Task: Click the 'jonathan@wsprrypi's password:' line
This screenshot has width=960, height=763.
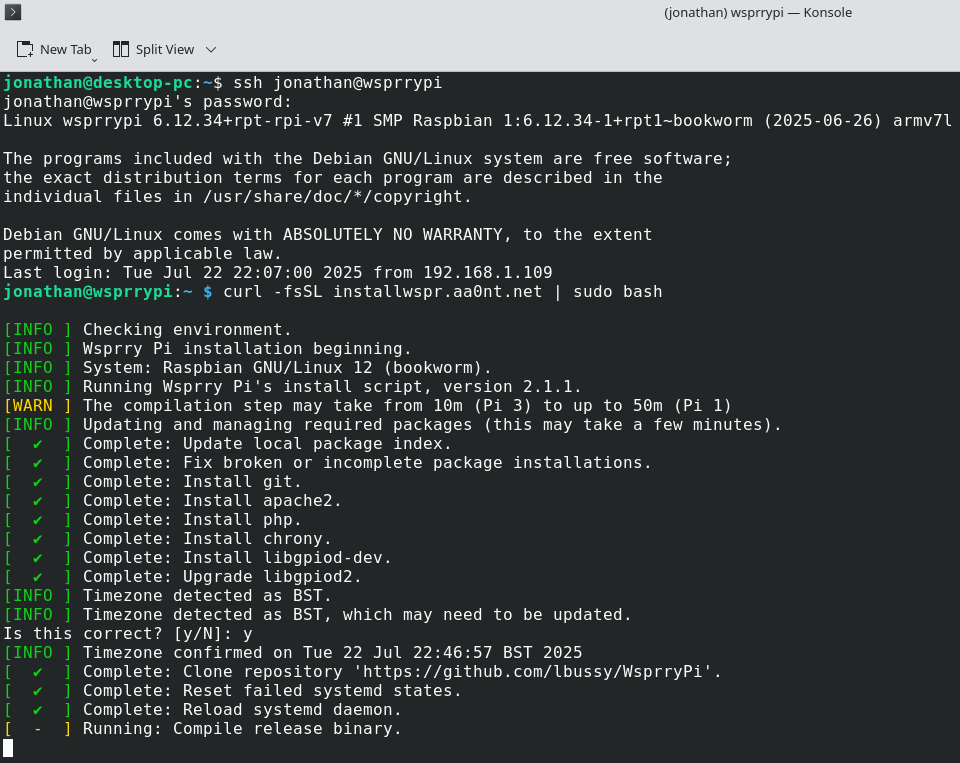Action: tap(148, 102)
